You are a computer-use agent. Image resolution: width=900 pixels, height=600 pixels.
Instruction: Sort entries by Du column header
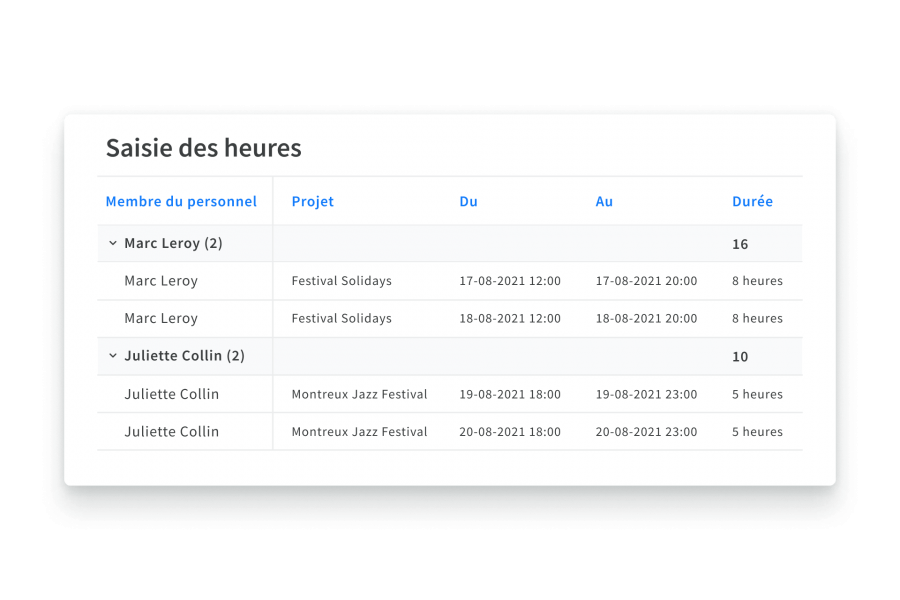(x=468, y=201)
